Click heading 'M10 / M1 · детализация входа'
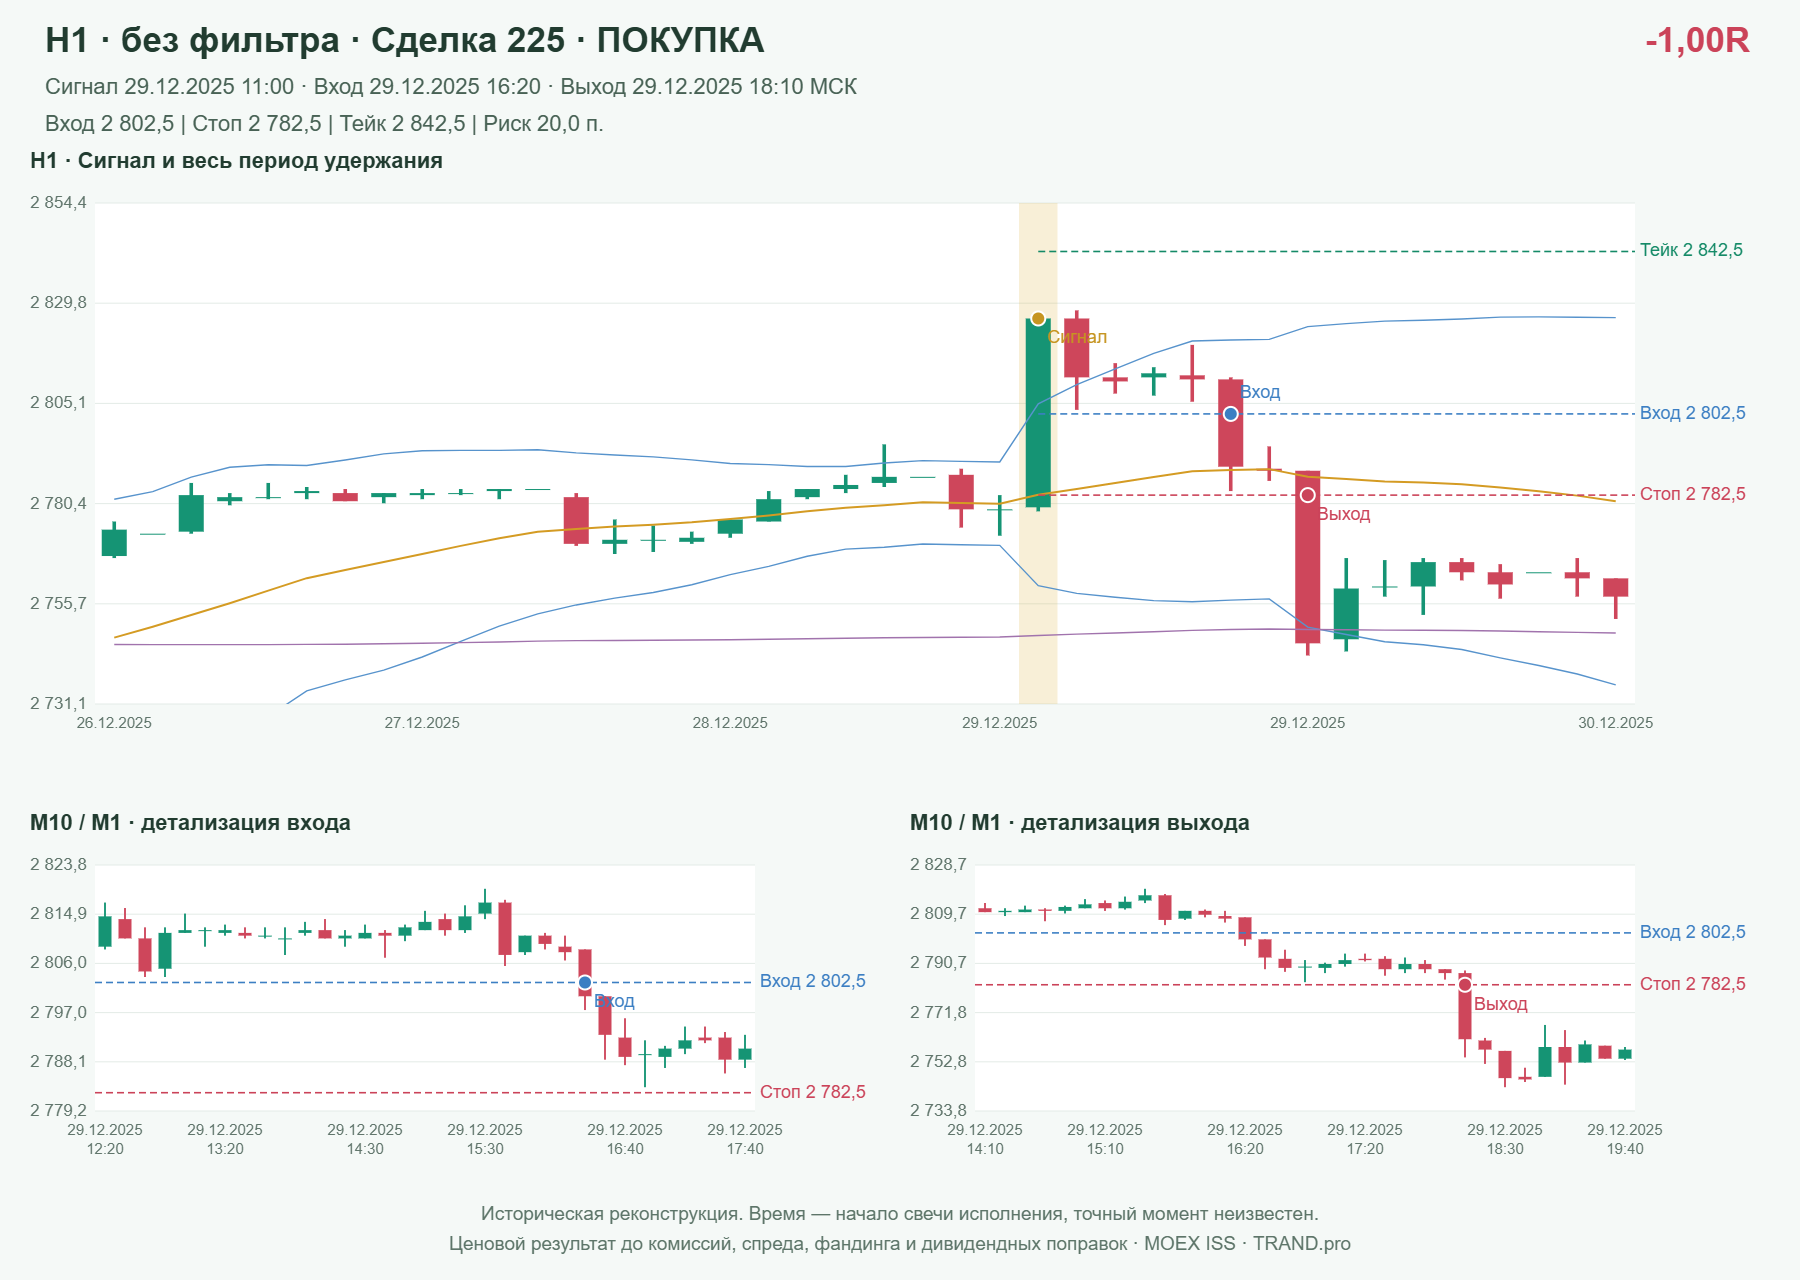 coord(190,823)
